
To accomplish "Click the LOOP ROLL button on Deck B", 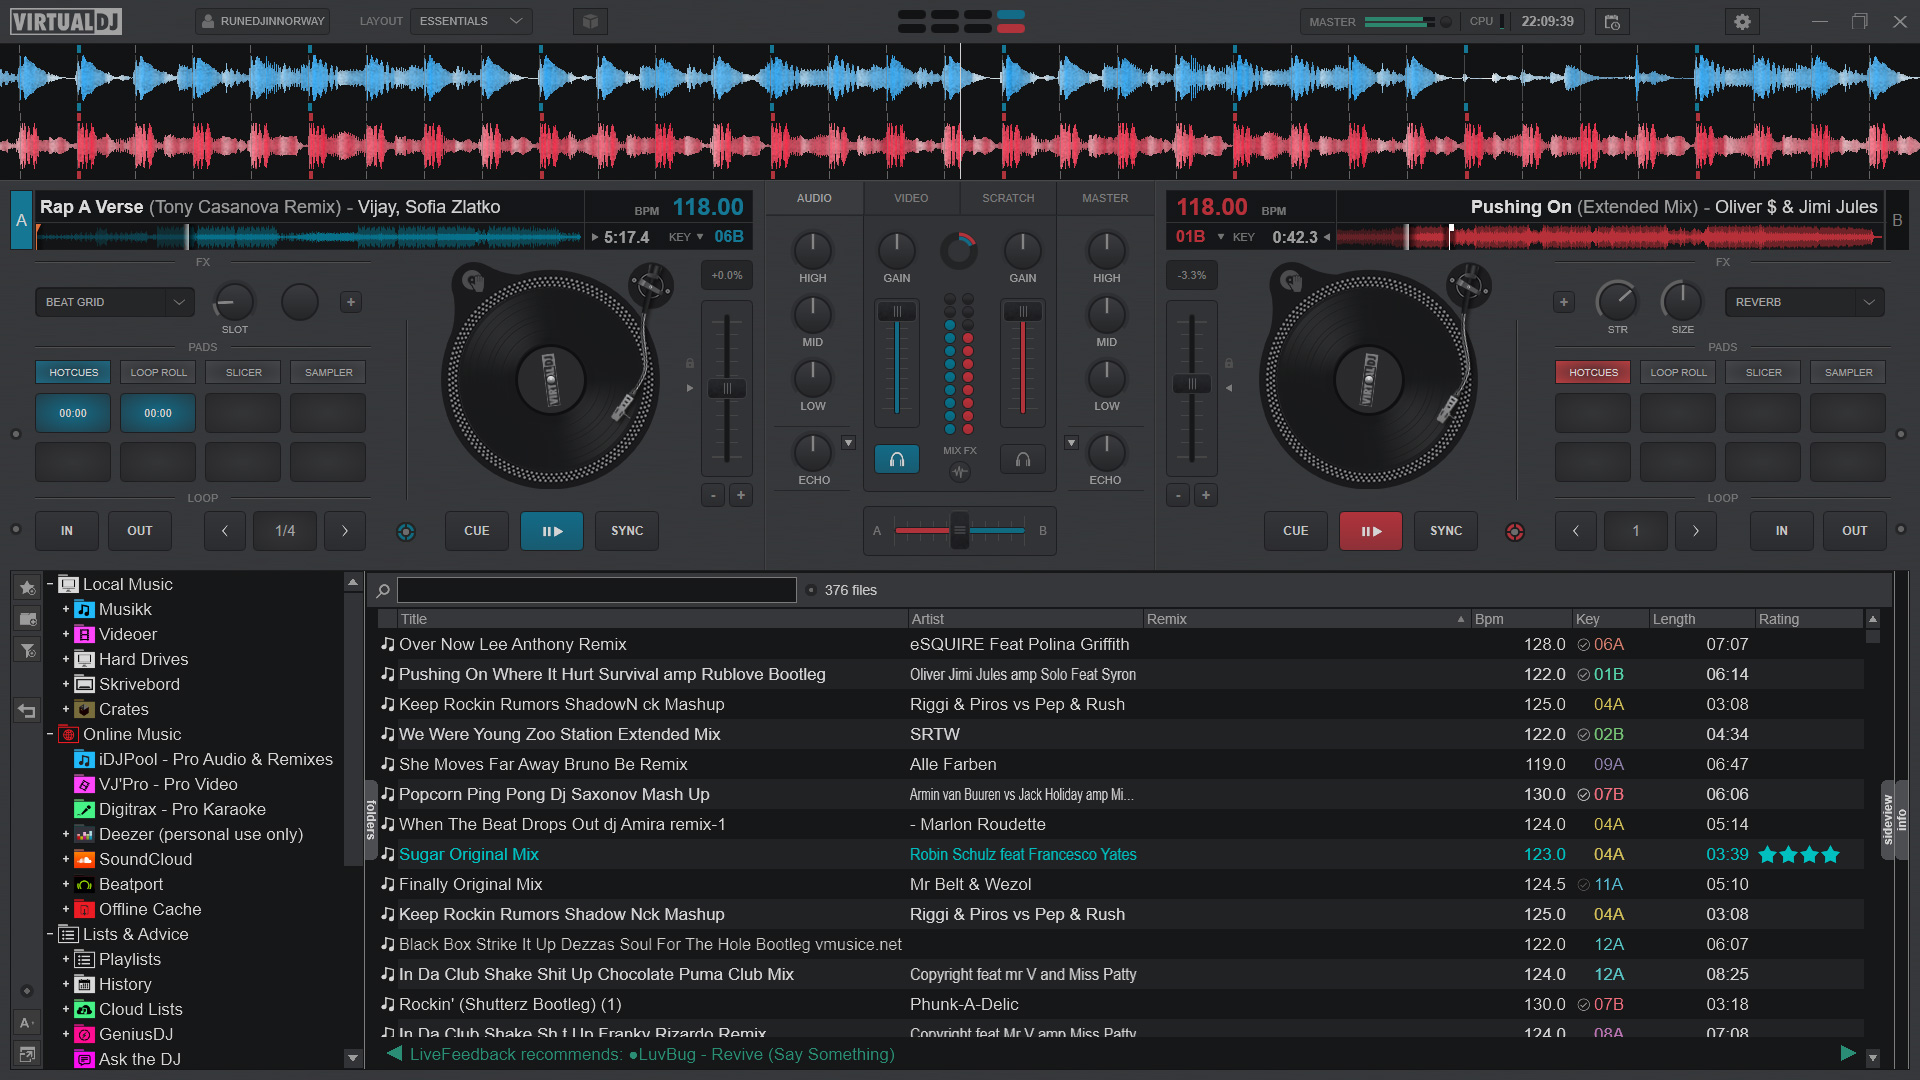I will tap(1677, 372).
